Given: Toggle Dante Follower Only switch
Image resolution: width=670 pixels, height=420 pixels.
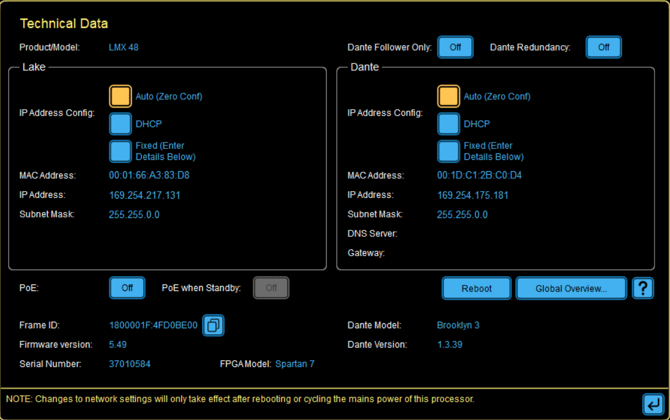Looking at the screenshot, I should coord(455,47).
